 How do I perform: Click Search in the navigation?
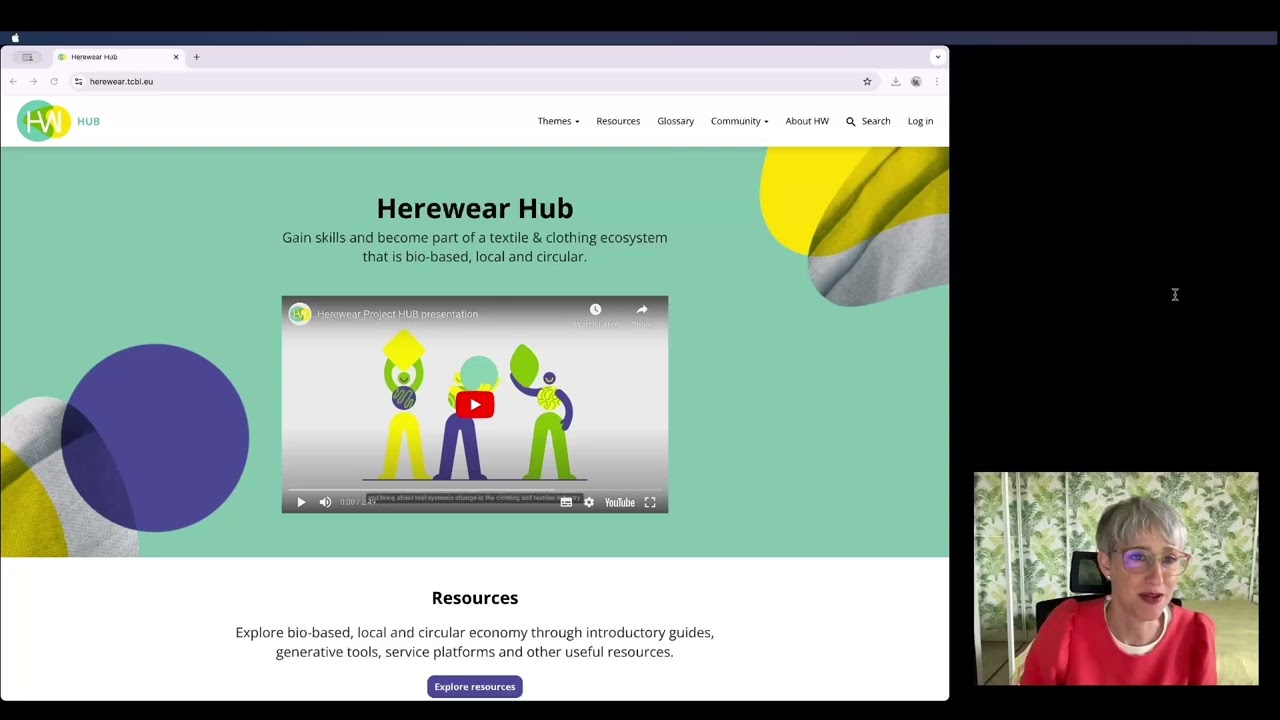click(x=868, y=121)
